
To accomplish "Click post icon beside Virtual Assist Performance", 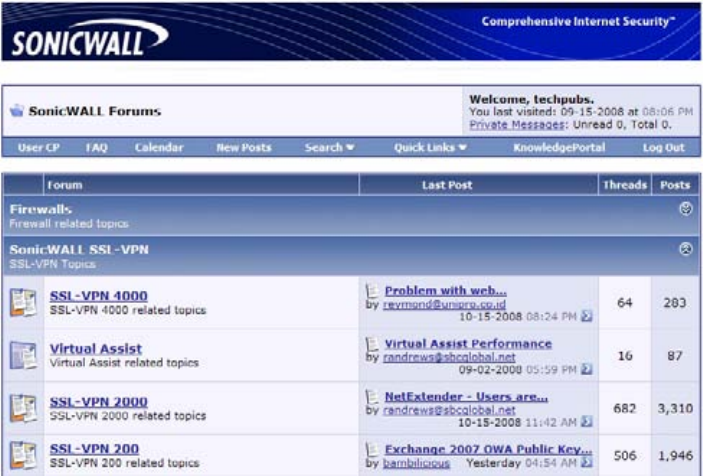I will point(372,344).
